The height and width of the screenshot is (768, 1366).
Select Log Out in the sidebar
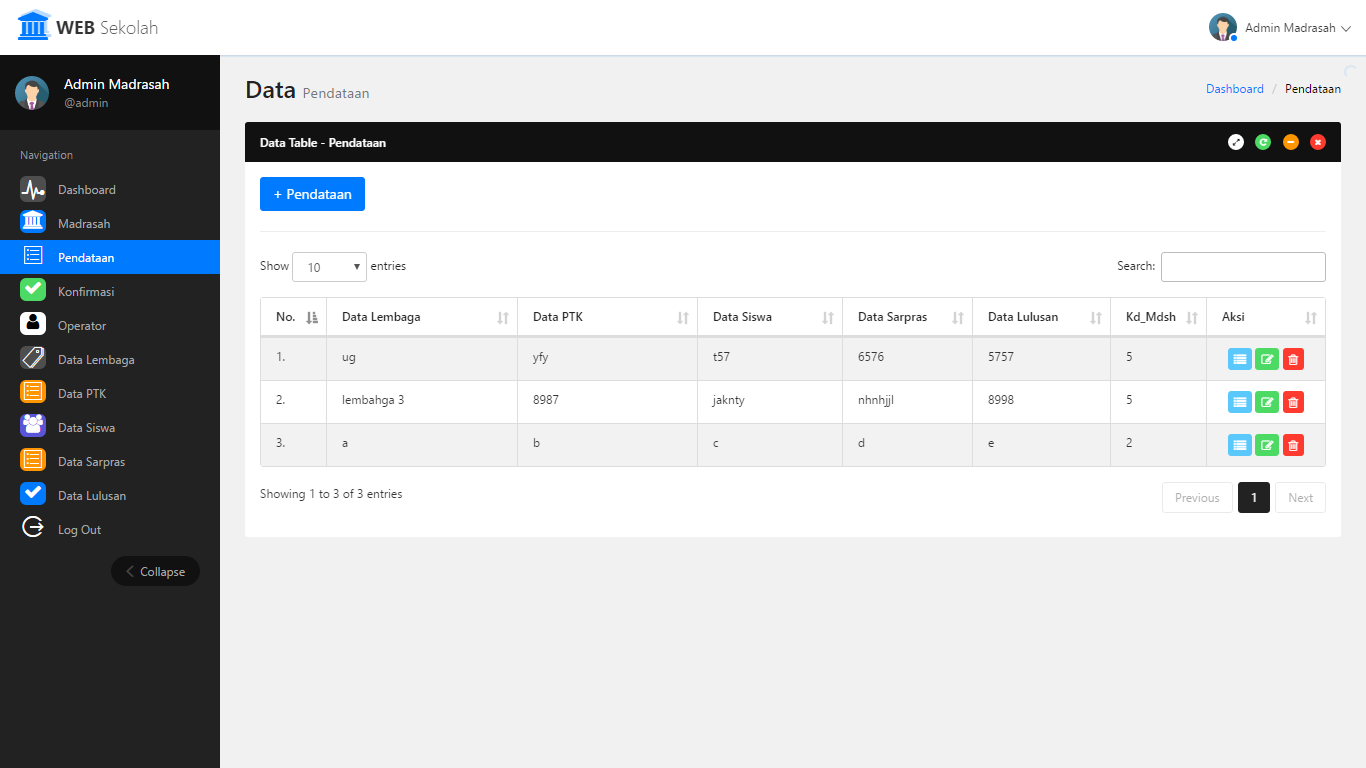click(79, 529)
